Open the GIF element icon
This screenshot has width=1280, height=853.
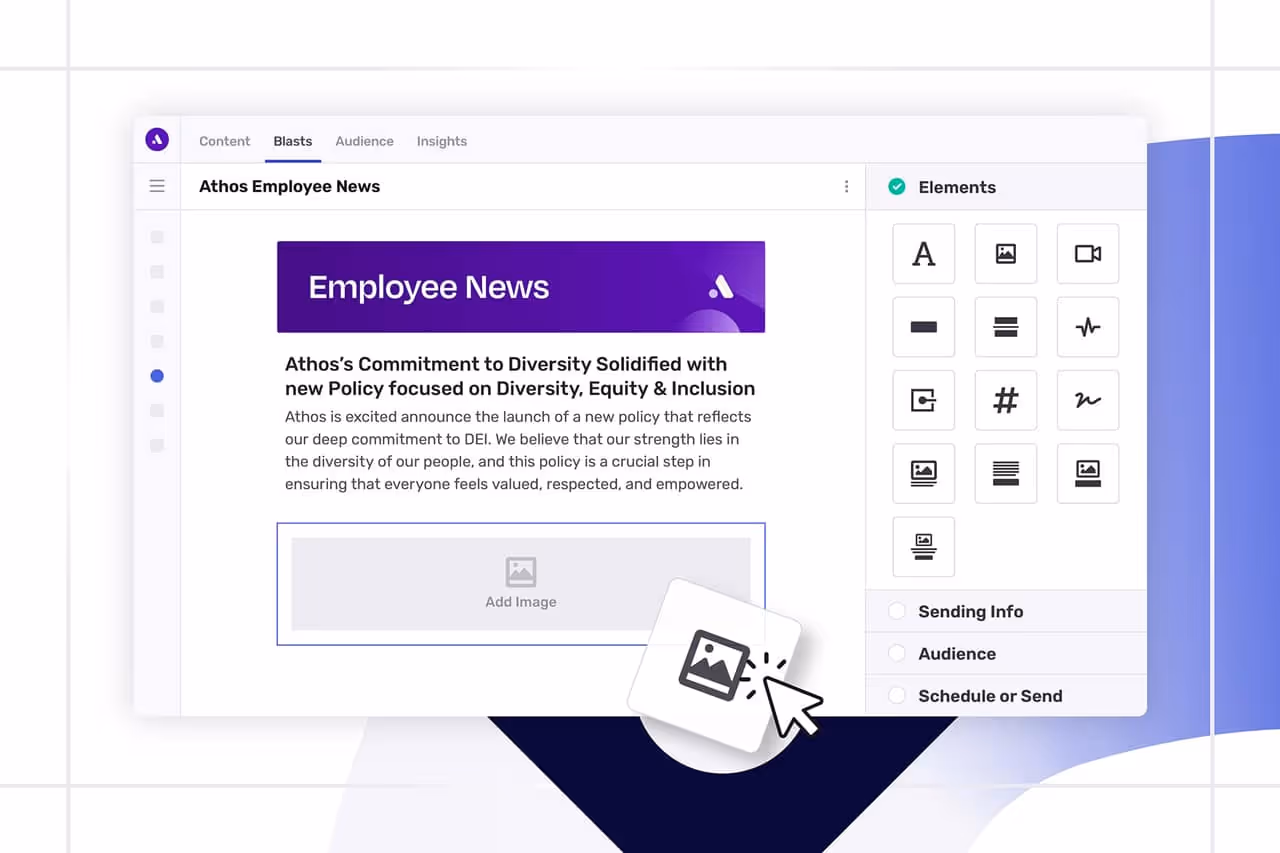tap(923, 400)
